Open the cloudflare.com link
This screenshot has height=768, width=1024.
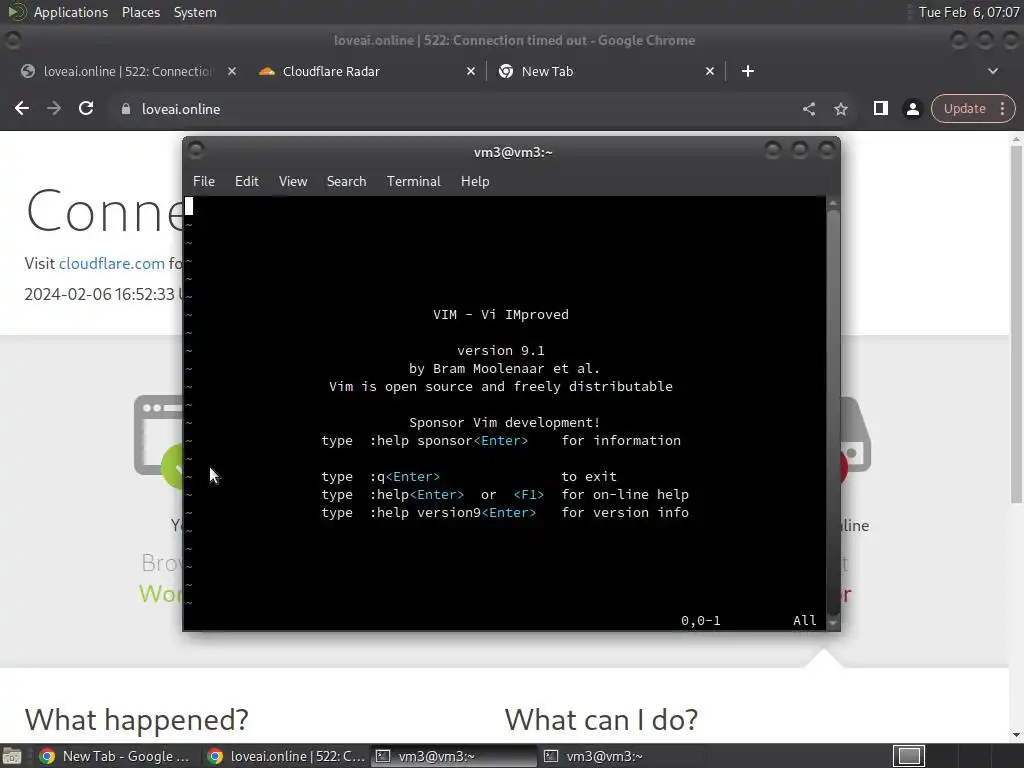point(112,263)
